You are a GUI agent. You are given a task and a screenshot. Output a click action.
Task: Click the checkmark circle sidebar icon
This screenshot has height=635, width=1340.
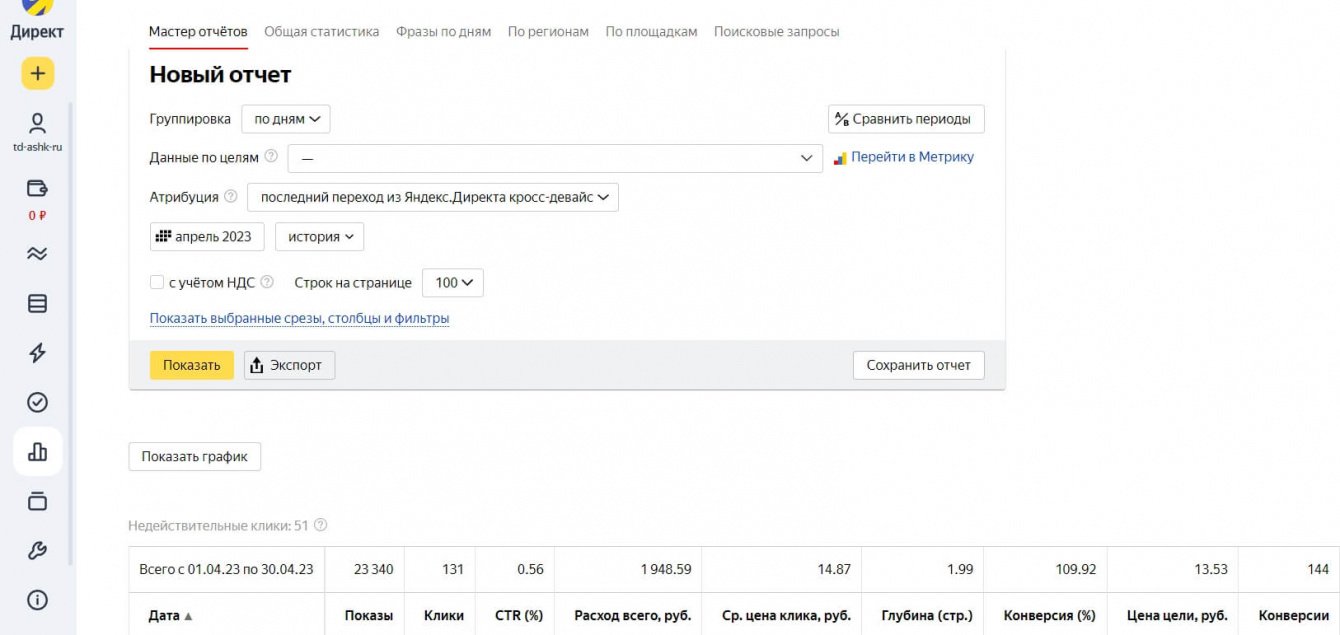click(x=38, y=402)
